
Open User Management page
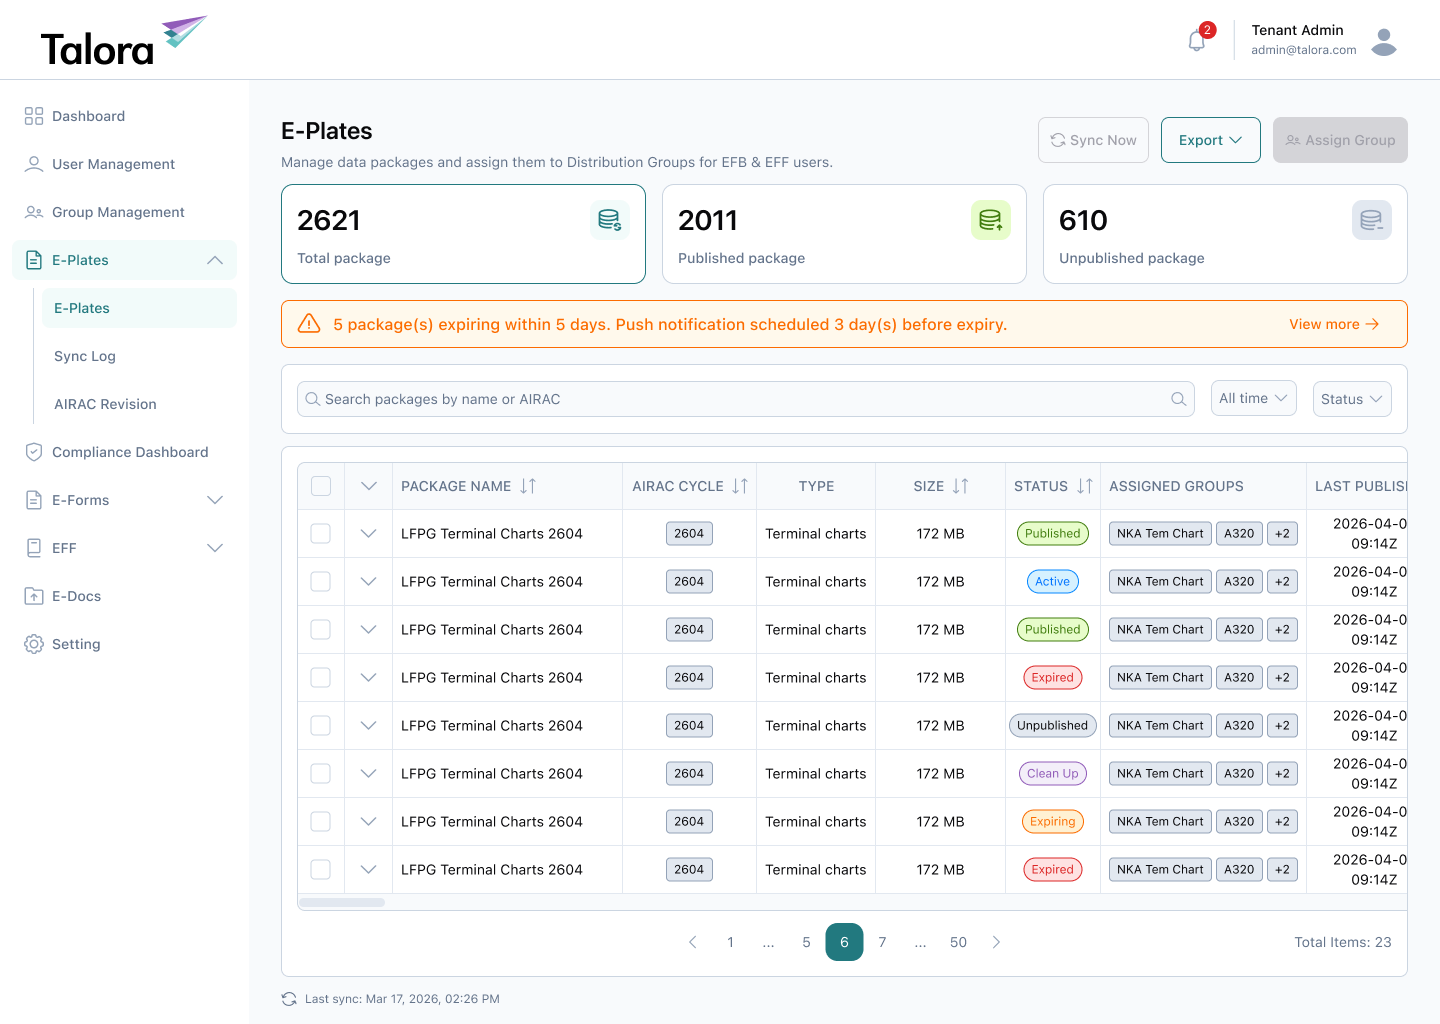[x=124, y=164]
